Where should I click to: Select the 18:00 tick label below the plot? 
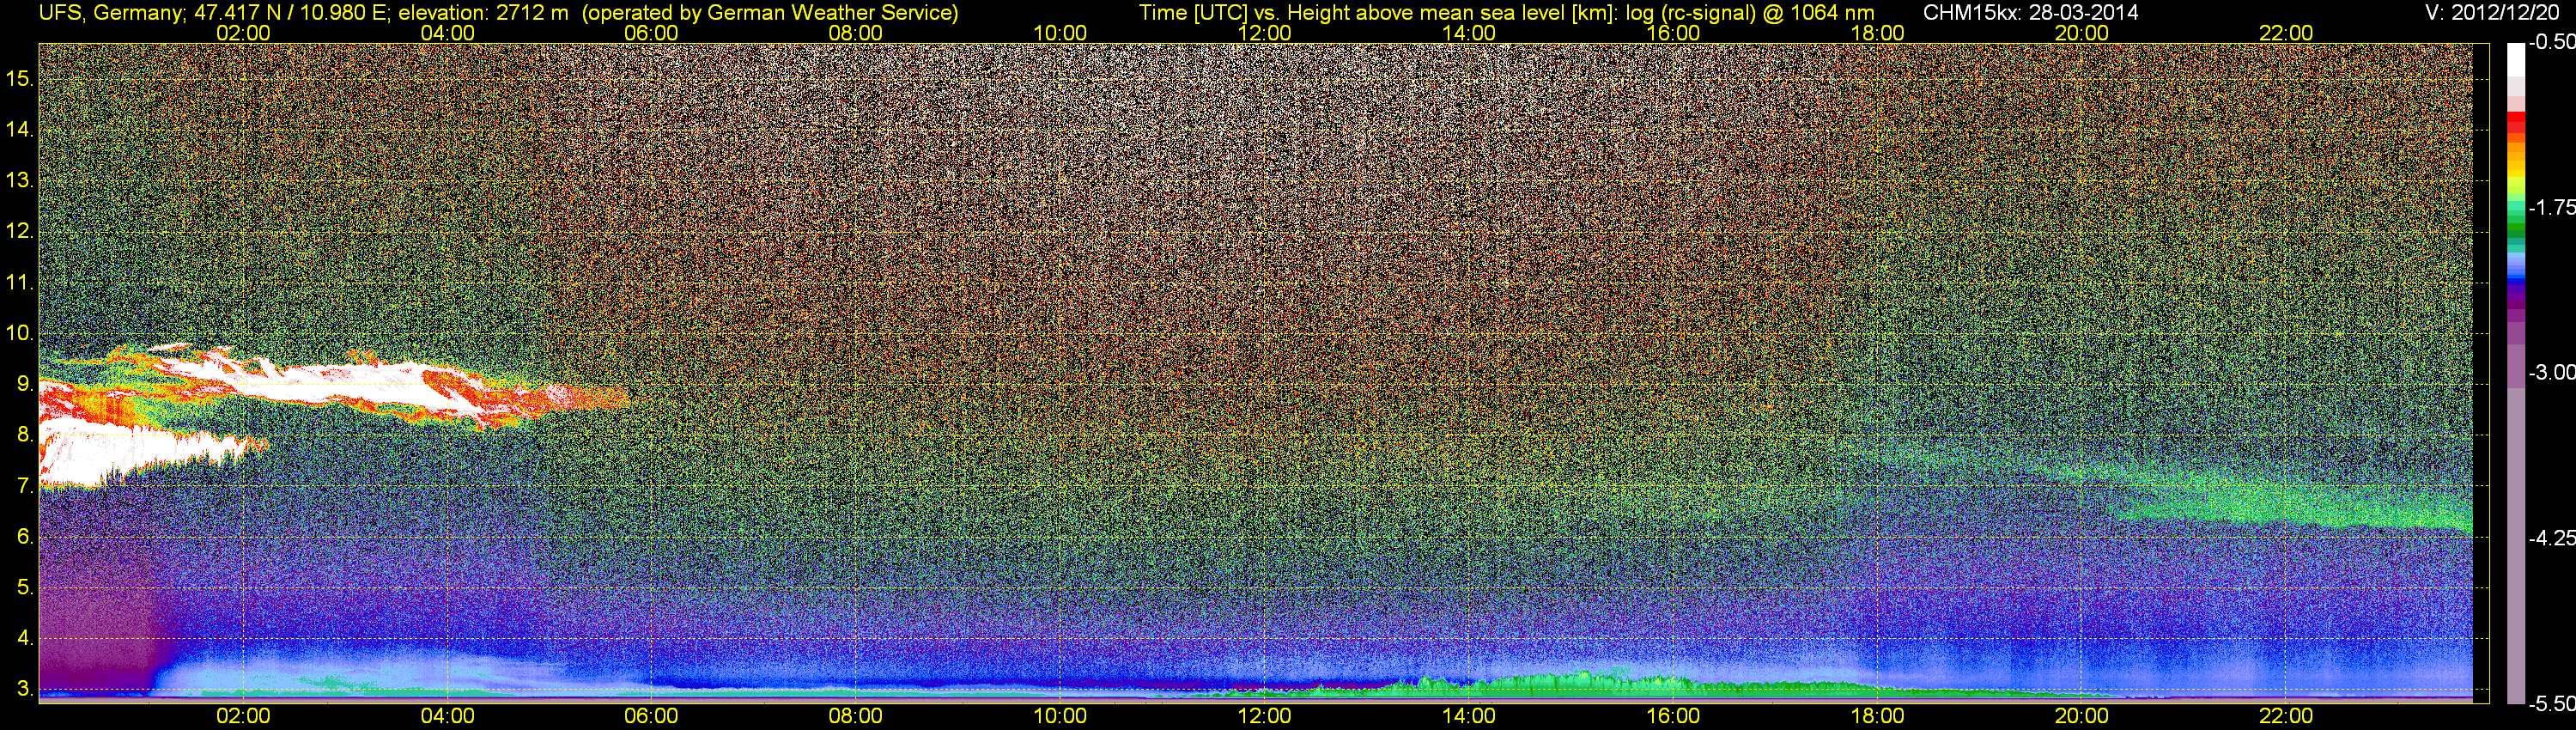coord(1877,716)
